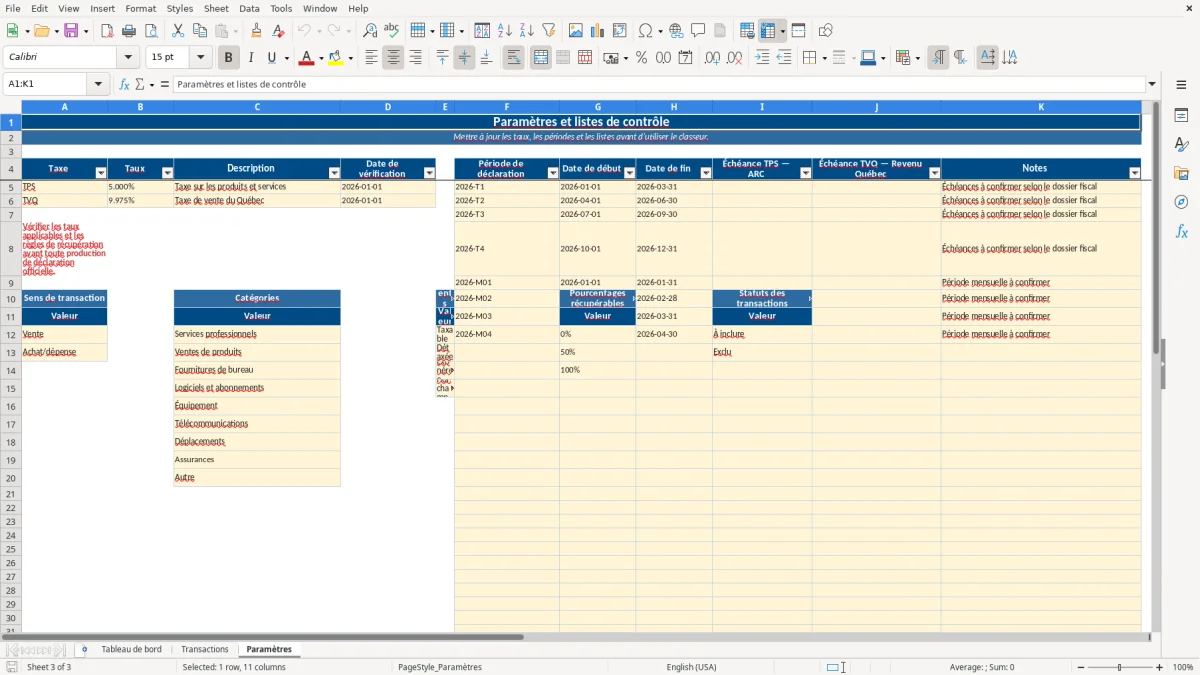This screenshot has height=675, width=1200.
Task: Toggle Bold formatting
Action: click(x=228, y=58)
